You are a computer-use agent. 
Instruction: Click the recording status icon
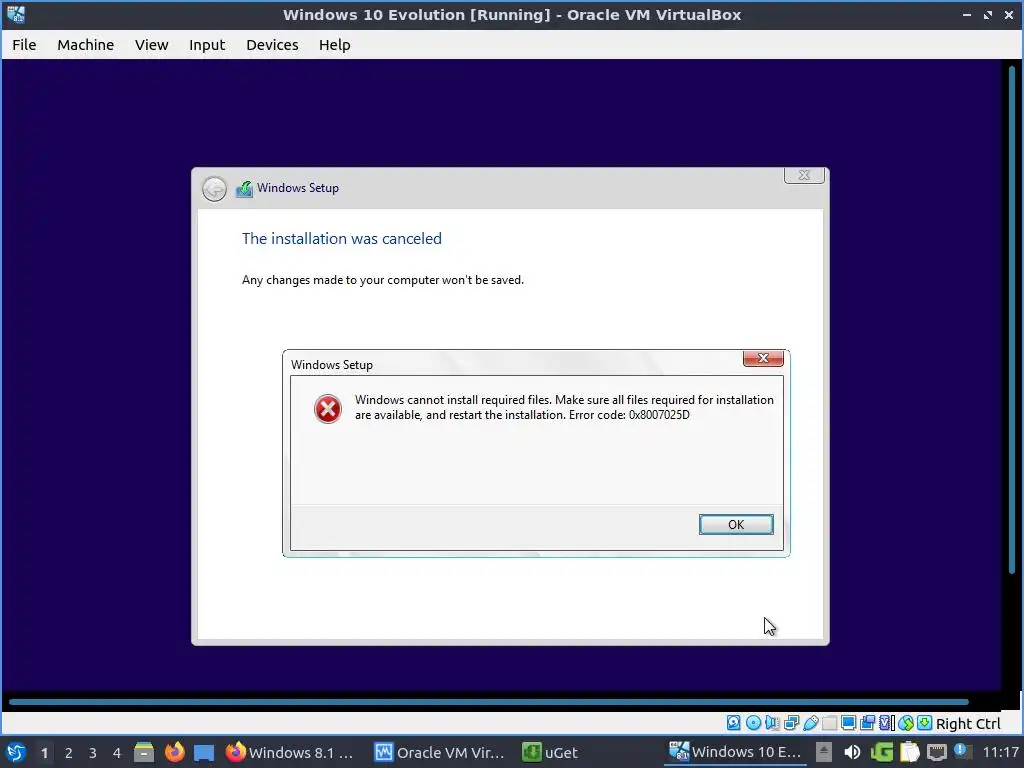coord(867,723)
